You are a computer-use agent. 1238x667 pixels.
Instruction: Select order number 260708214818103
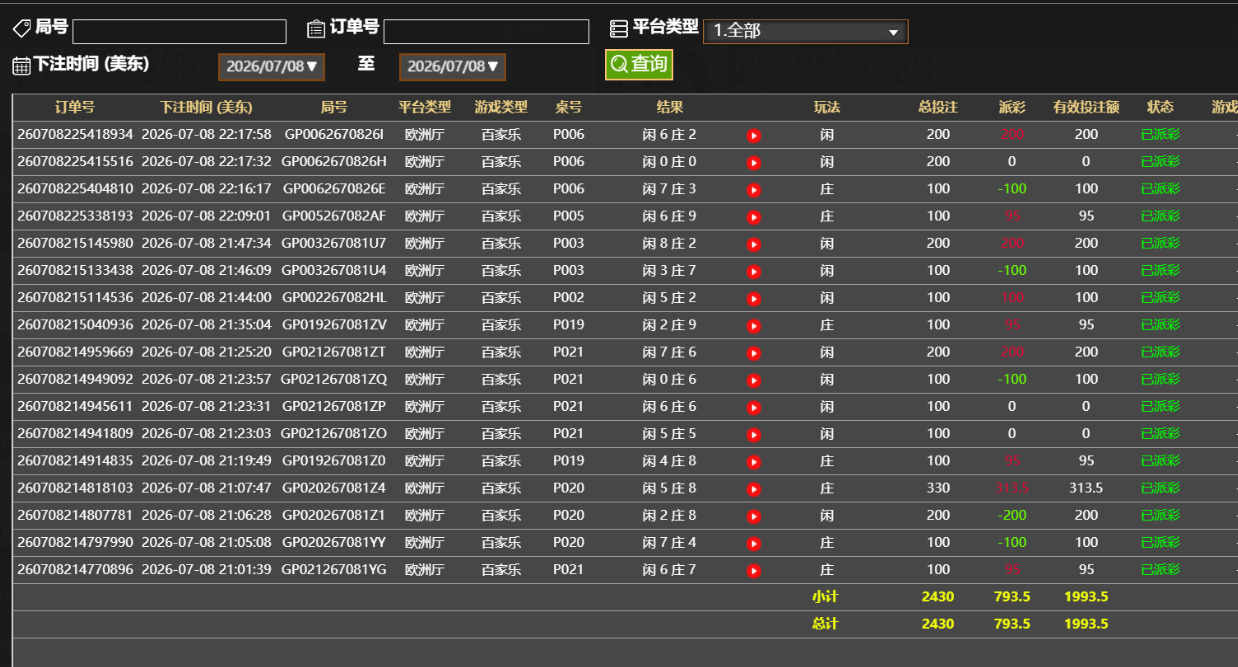[x=75, y=488]
